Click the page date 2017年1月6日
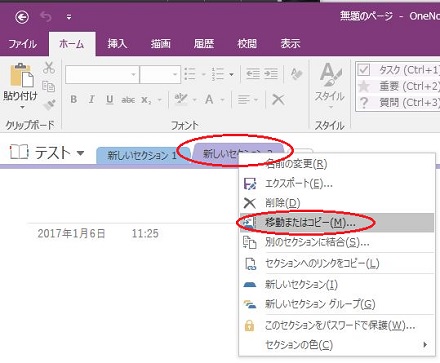This screenshot has height=363, width=440. 71,233
